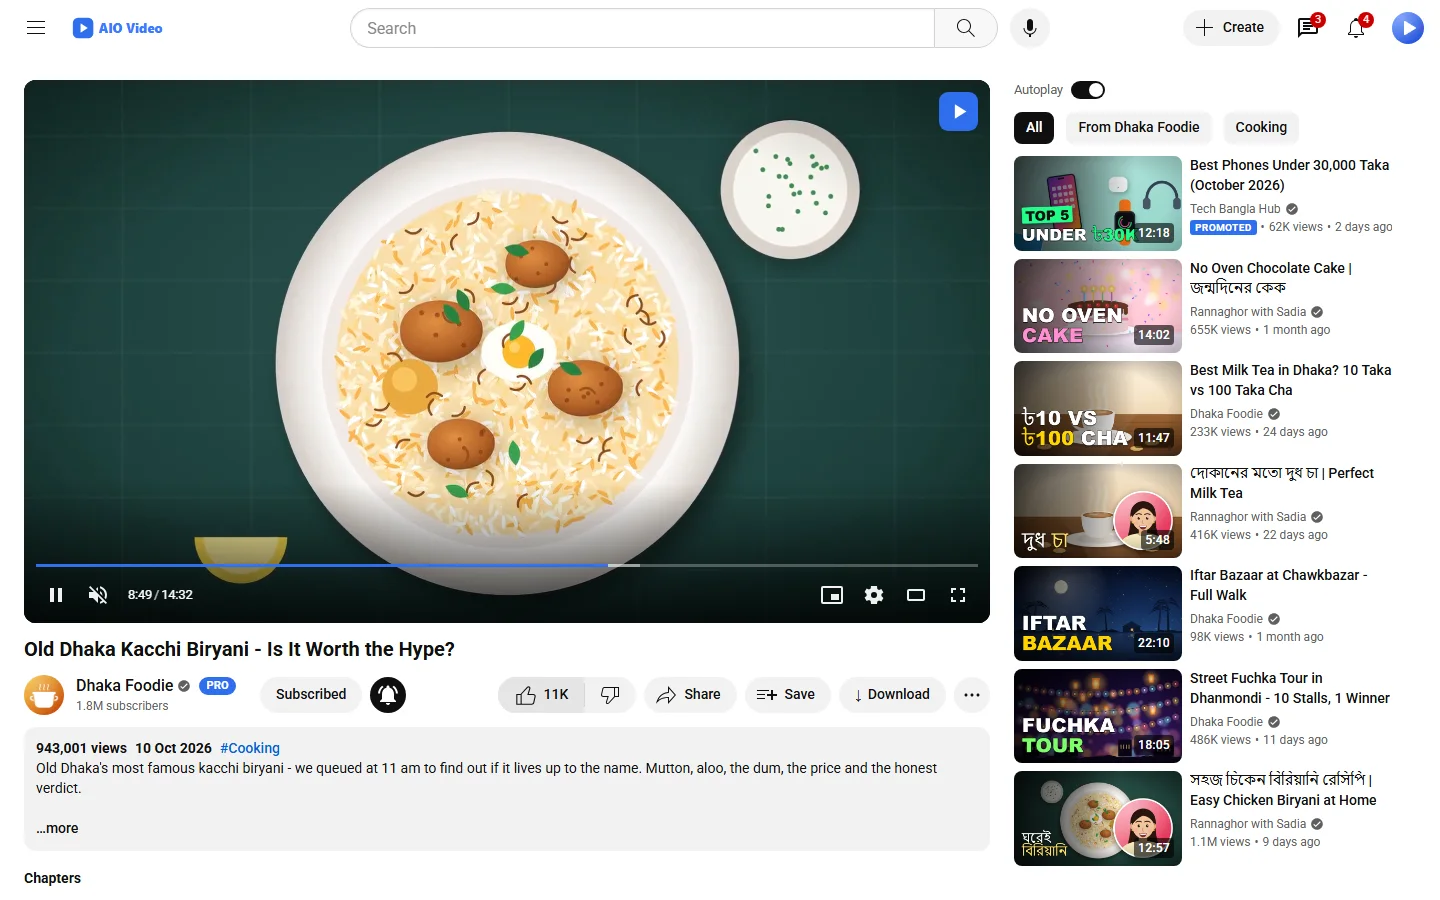
Task: Open more actions three-dot menu
Action: [972, 695]
